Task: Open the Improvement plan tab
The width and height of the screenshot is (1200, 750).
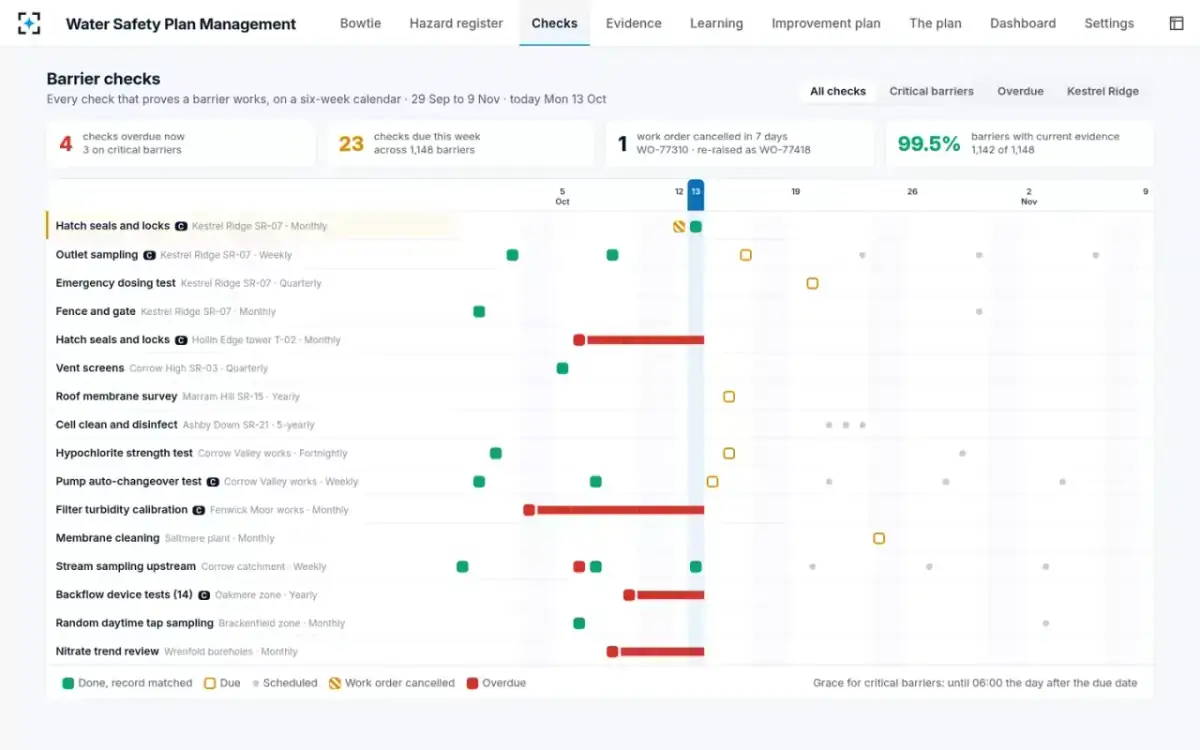Action: (826, 23)
